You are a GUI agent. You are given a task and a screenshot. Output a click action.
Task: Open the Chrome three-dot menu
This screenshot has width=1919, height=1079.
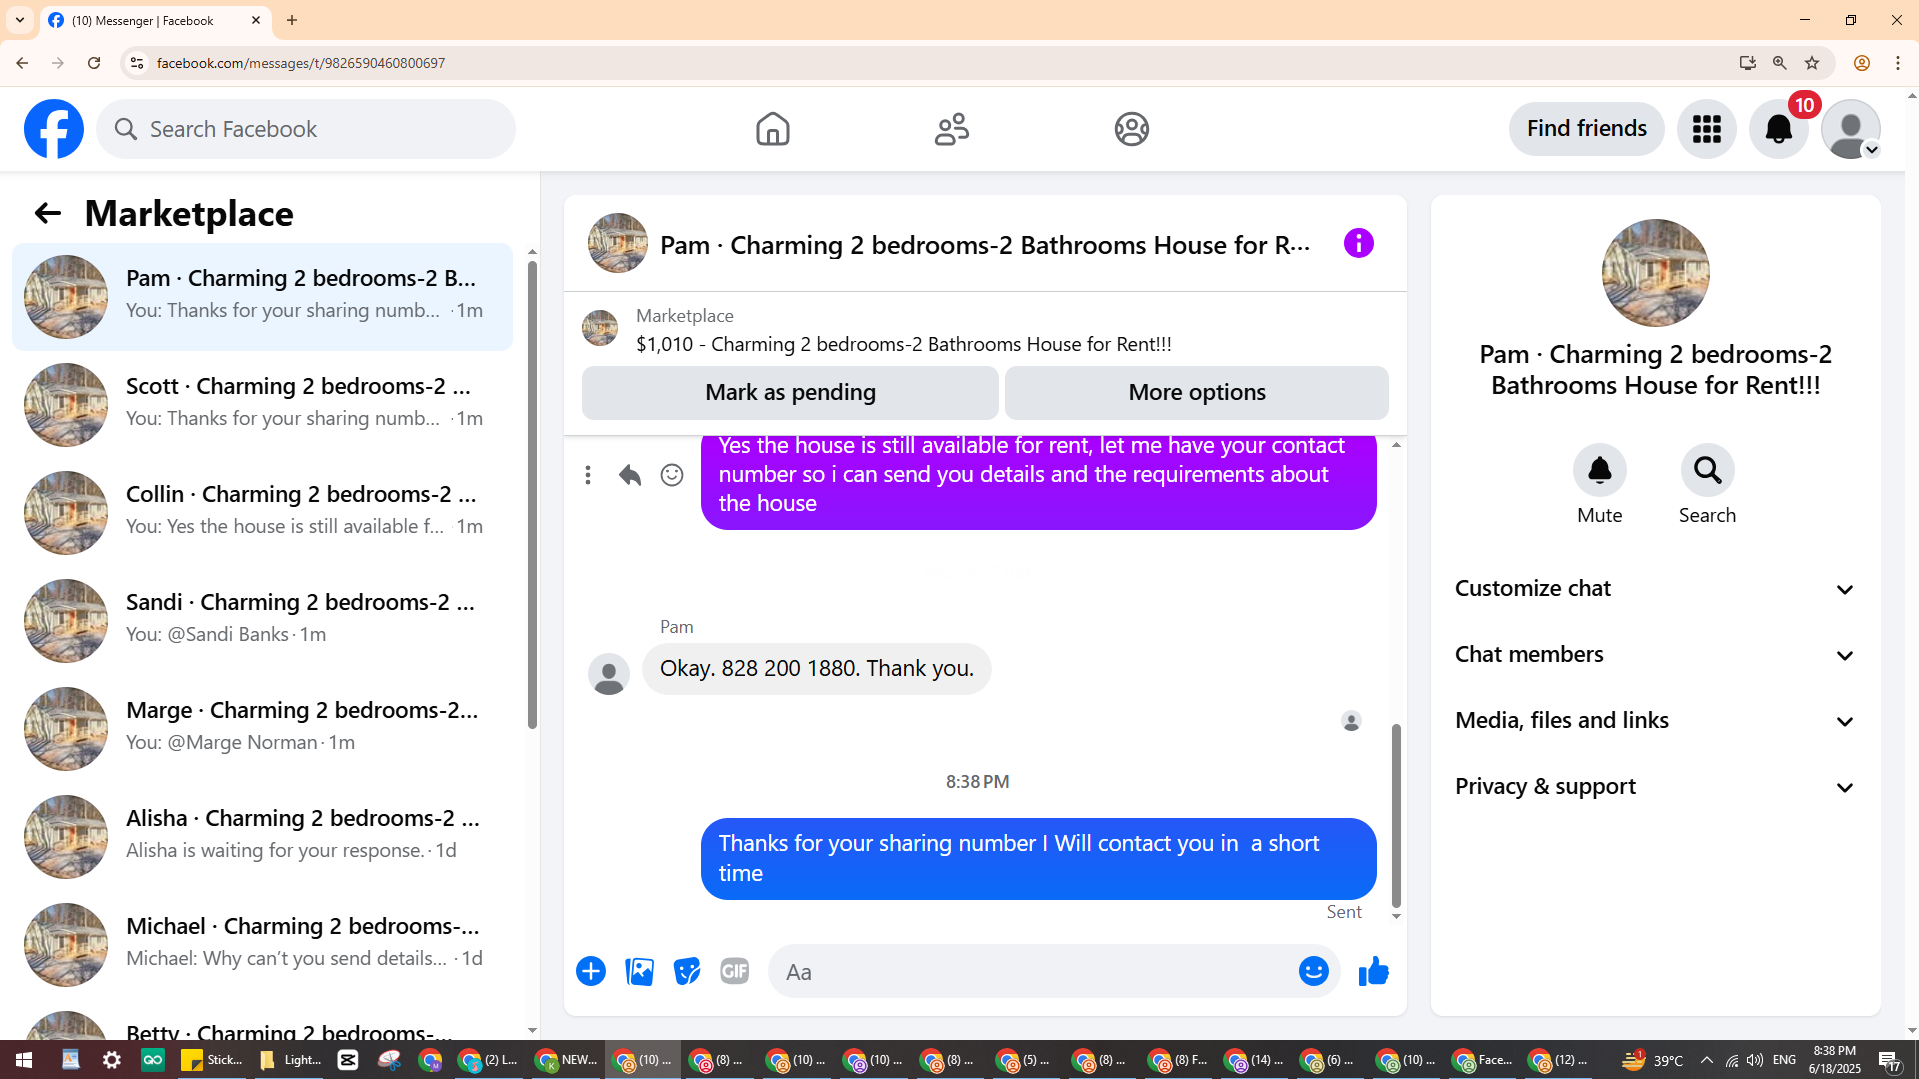pyautogui.click(x=1897, y=63)
